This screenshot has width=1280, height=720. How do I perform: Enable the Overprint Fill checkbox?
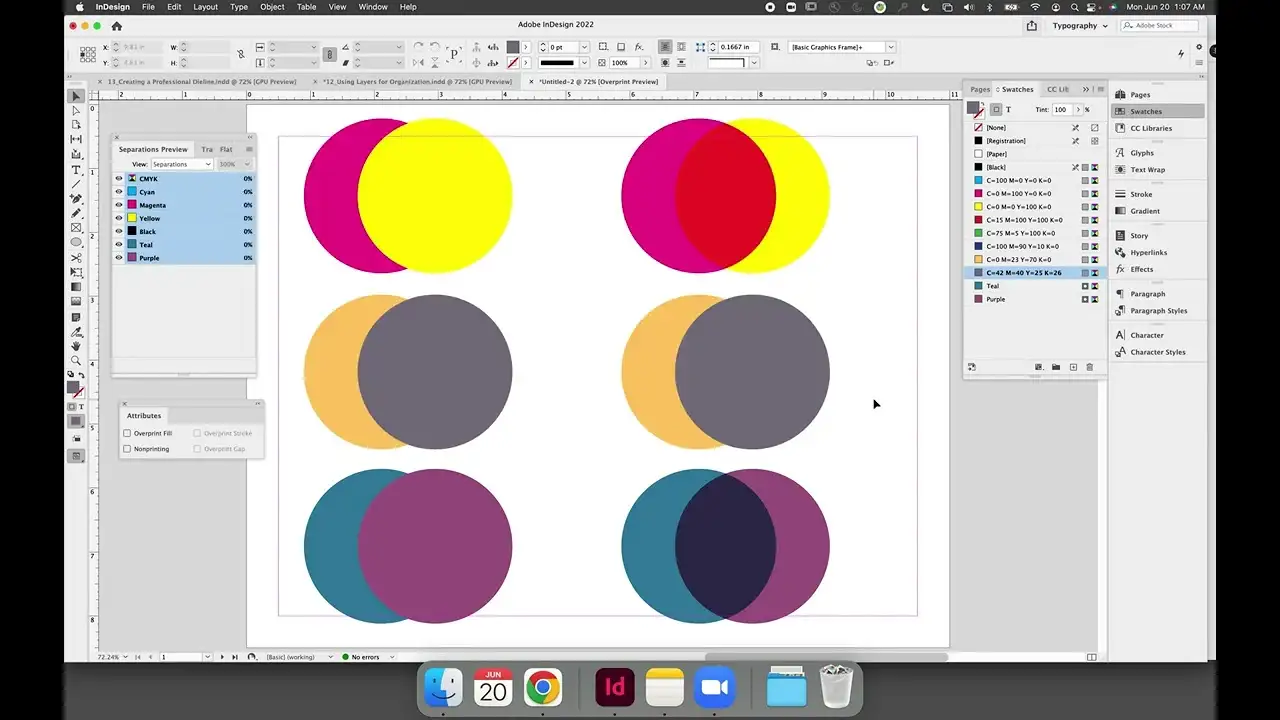(x=127, y=433)
